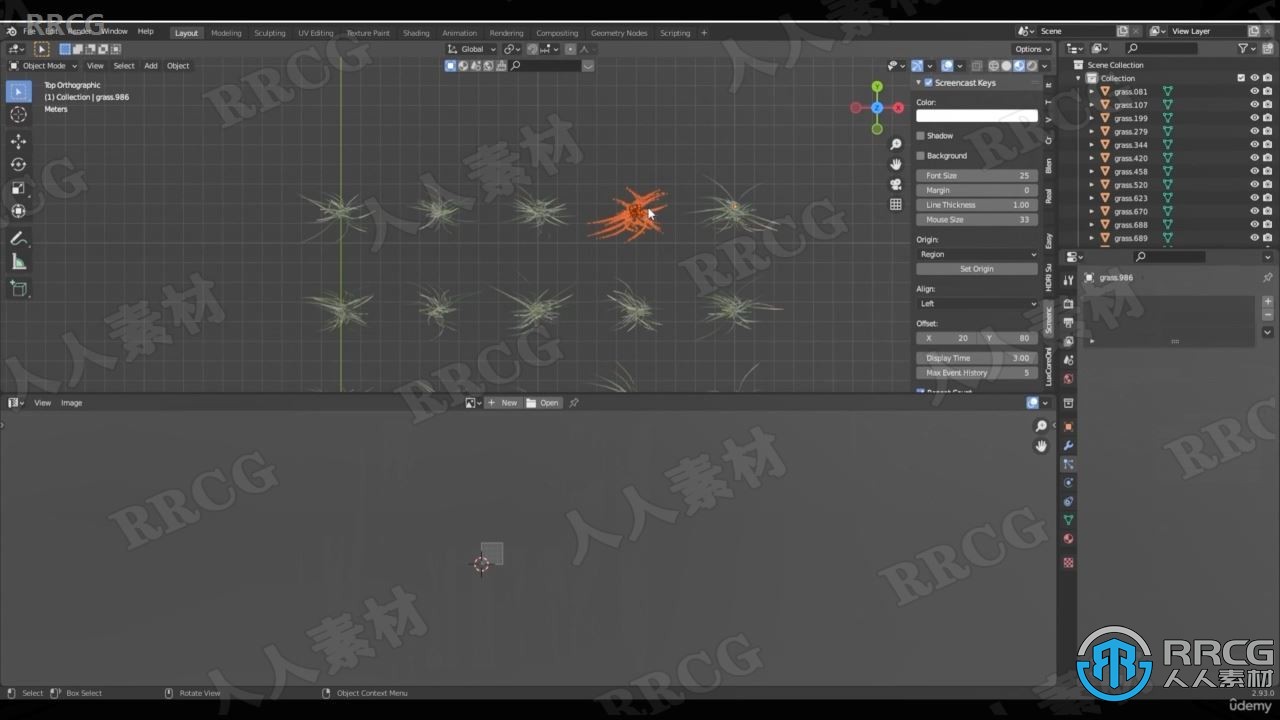This screenshot has width=1280, height=720.
Task: Click New image button
Action: (503, 403)
